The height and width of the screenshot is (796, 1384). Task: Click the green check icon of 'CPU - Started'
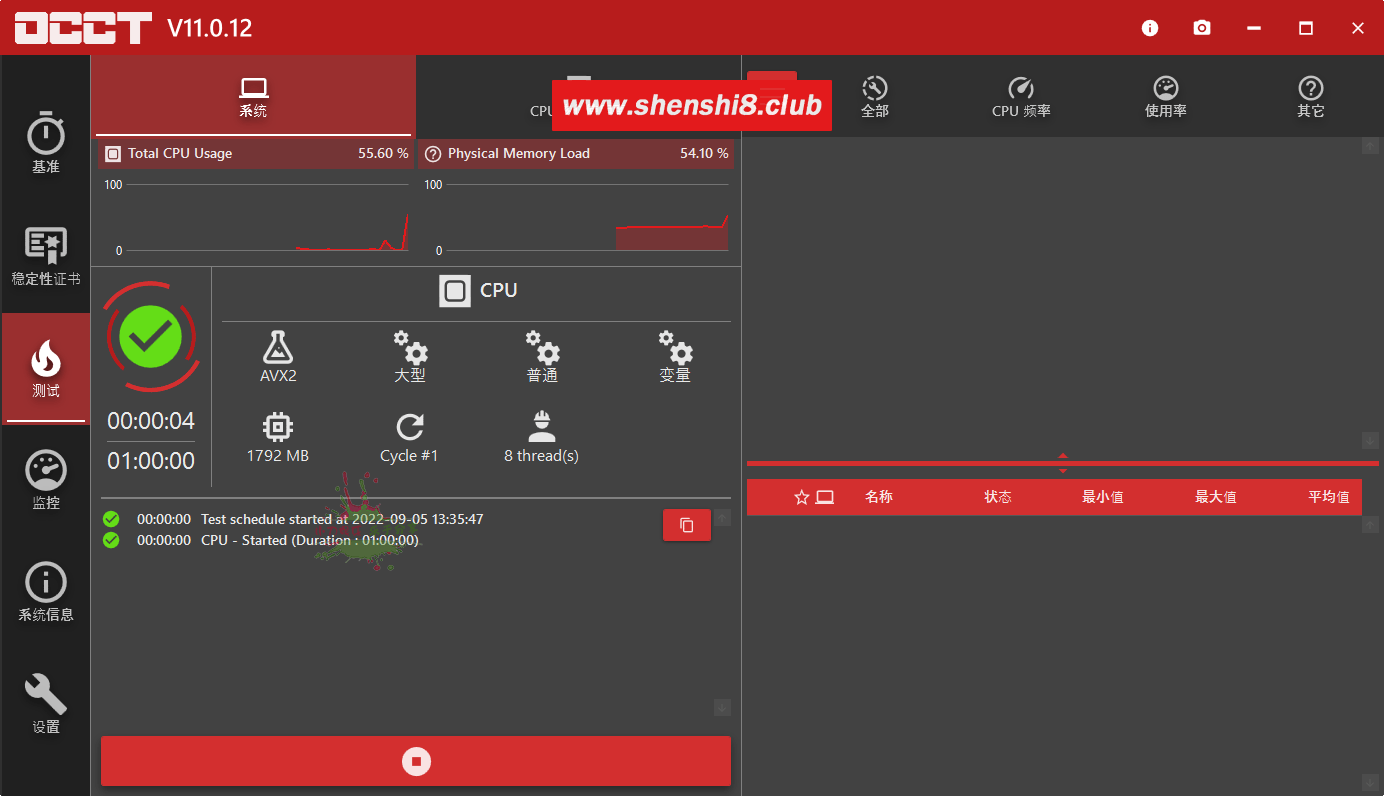(111, 540)
